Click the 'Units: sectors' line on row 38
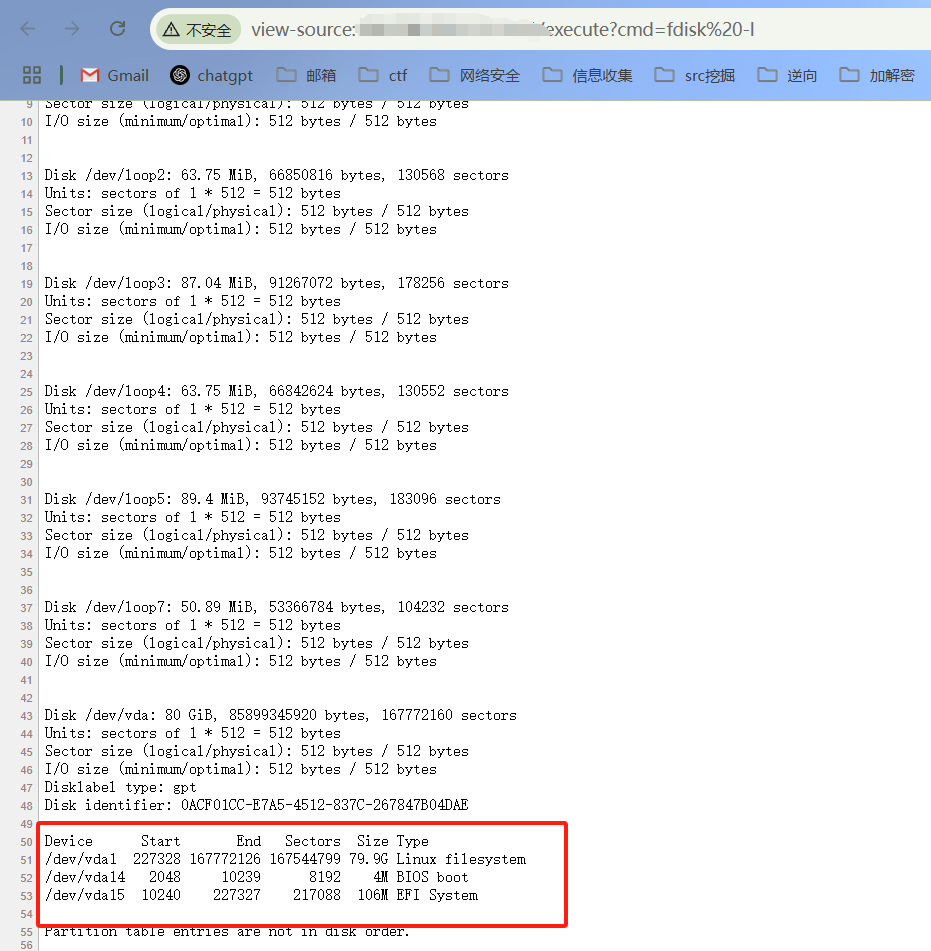Screen dimensions: 931x951 coord(192,625)
